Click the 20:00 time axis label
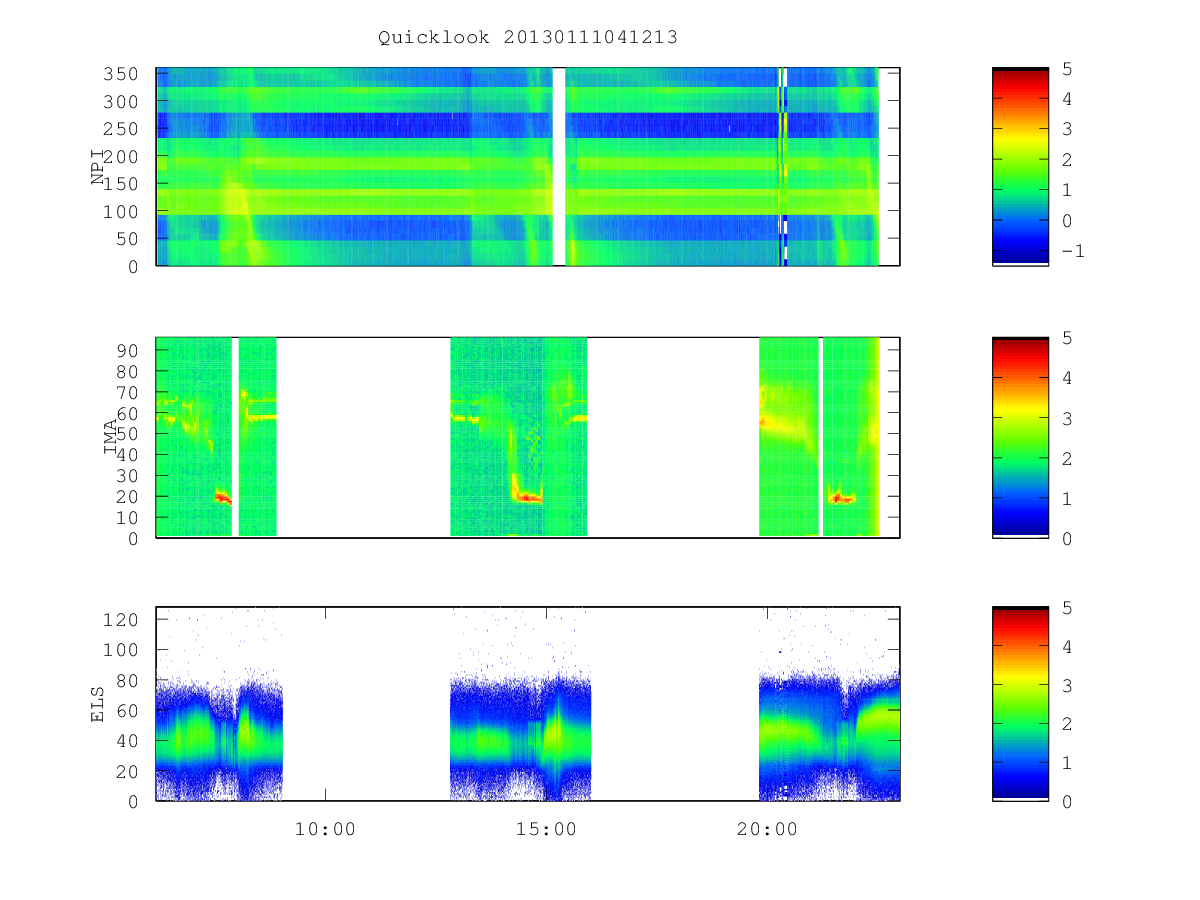The height and width of the screenshot is (900, 1200). coord(767,829)
